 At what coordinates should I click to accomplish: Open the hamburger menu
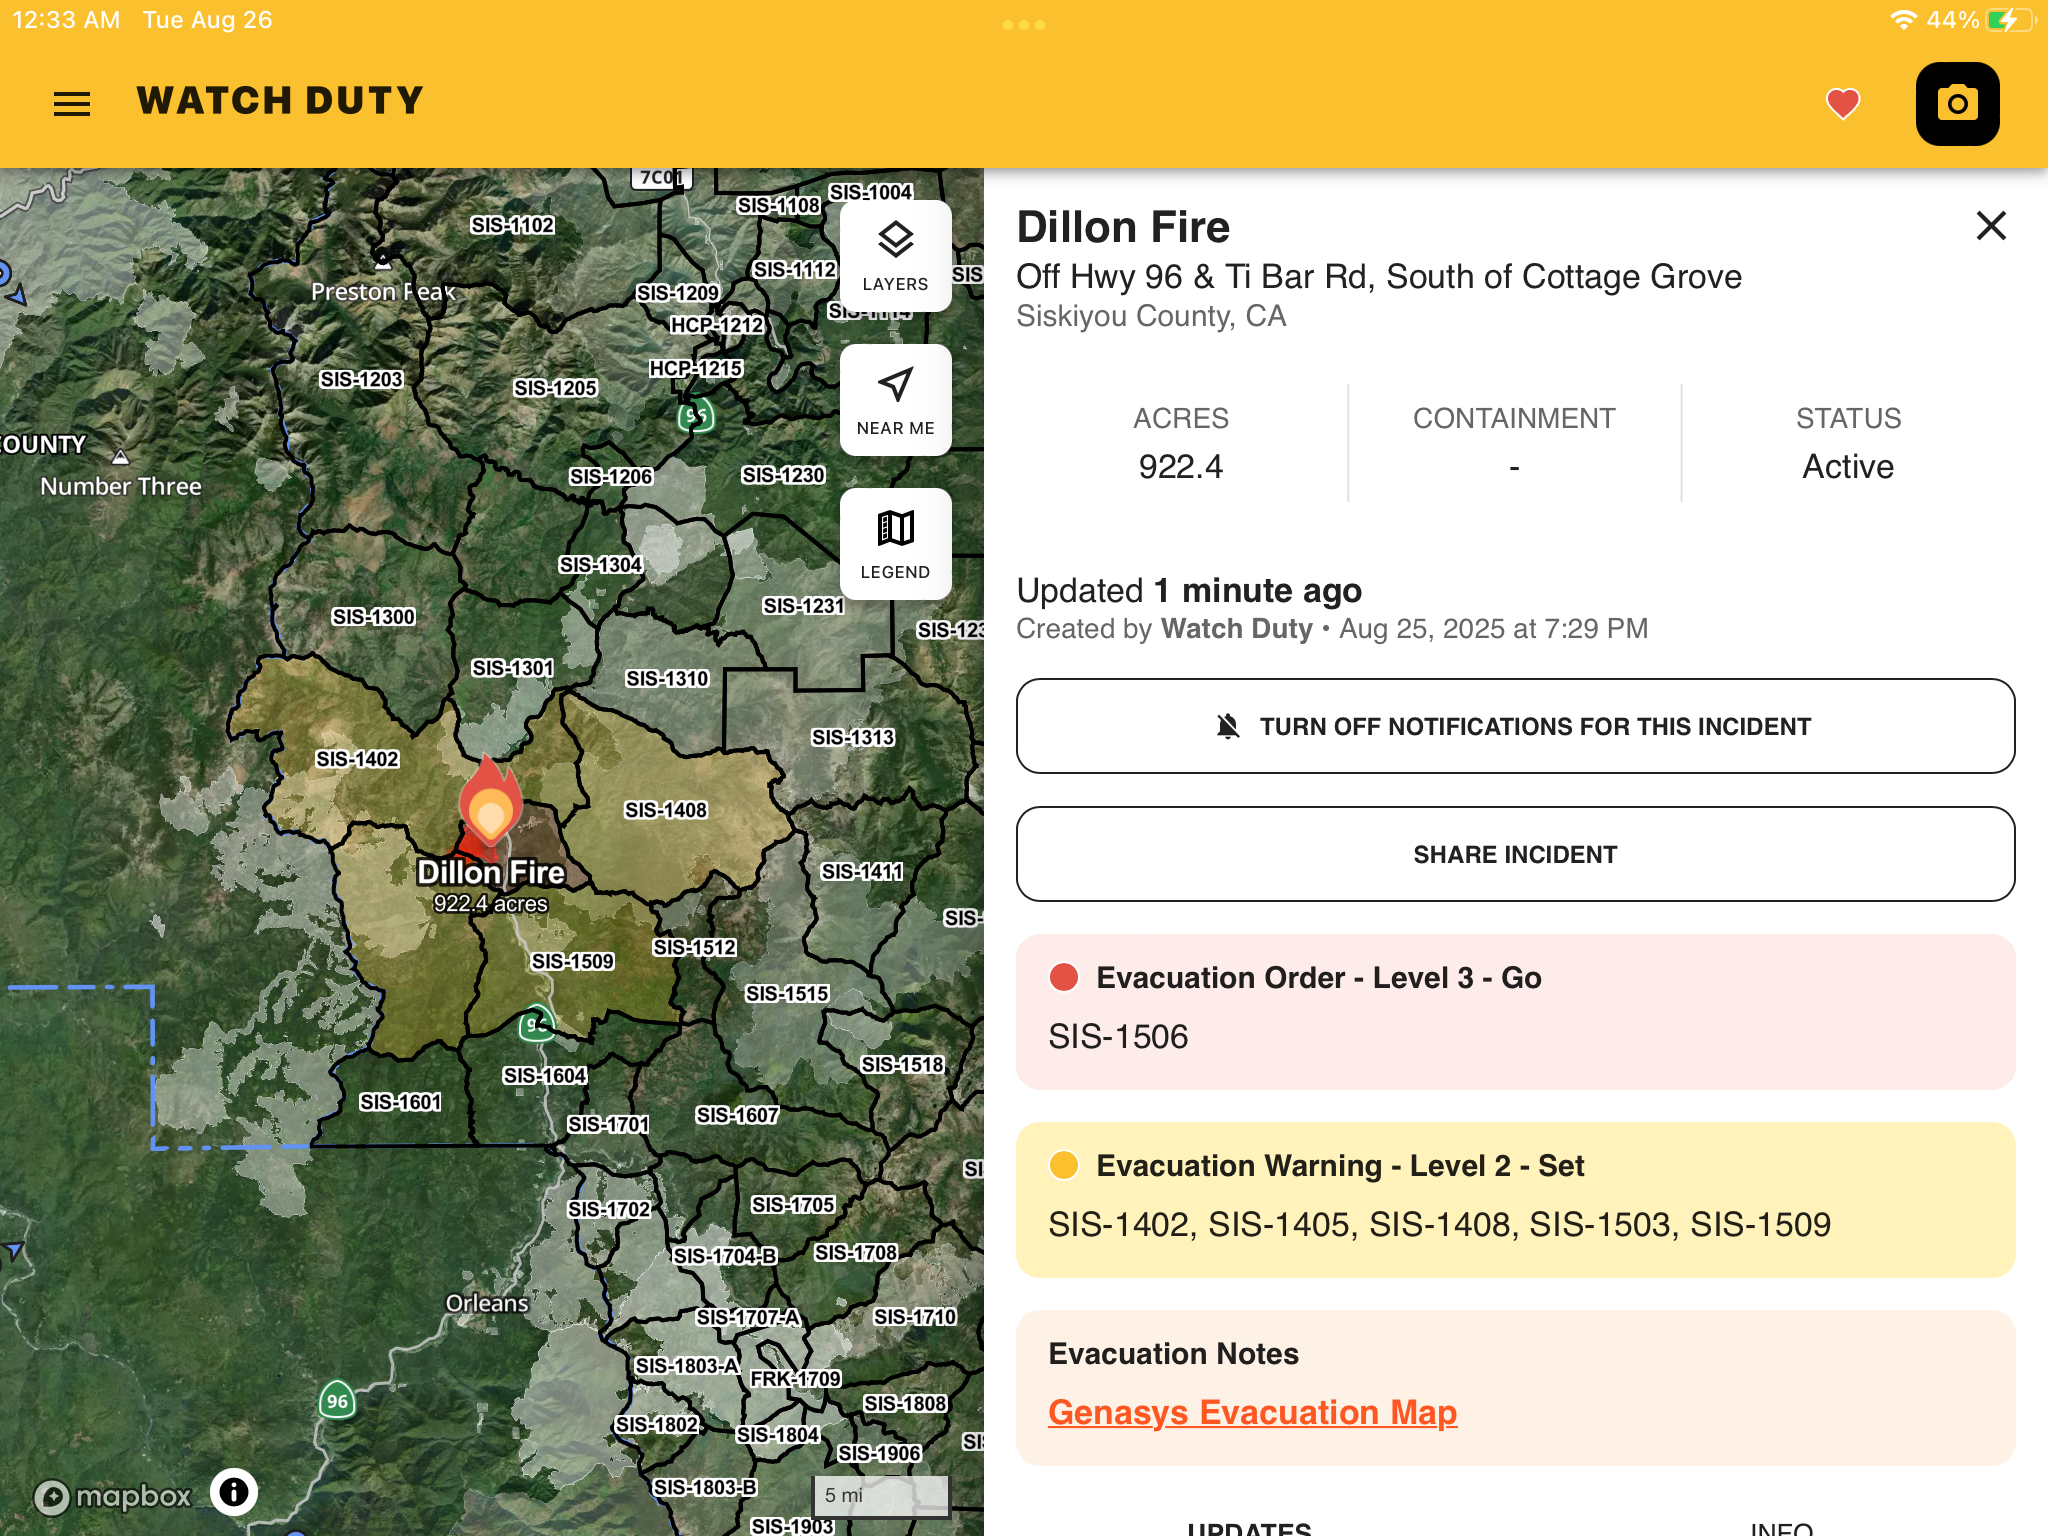pos(72,103)
